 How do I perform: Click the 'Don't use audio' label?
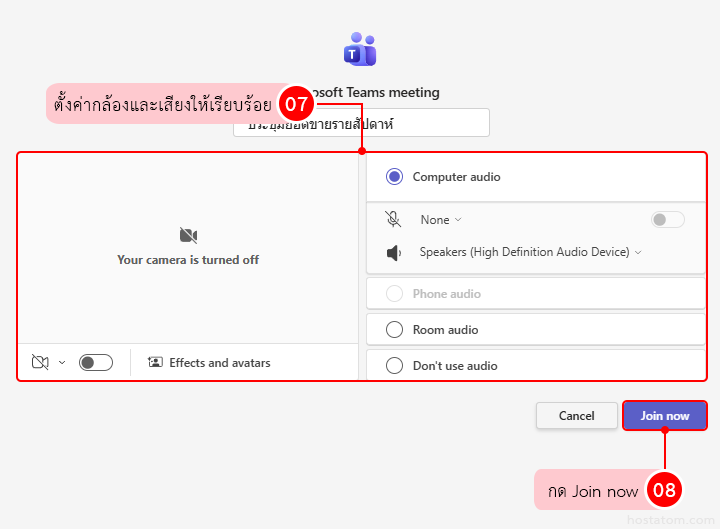[455, 366]
